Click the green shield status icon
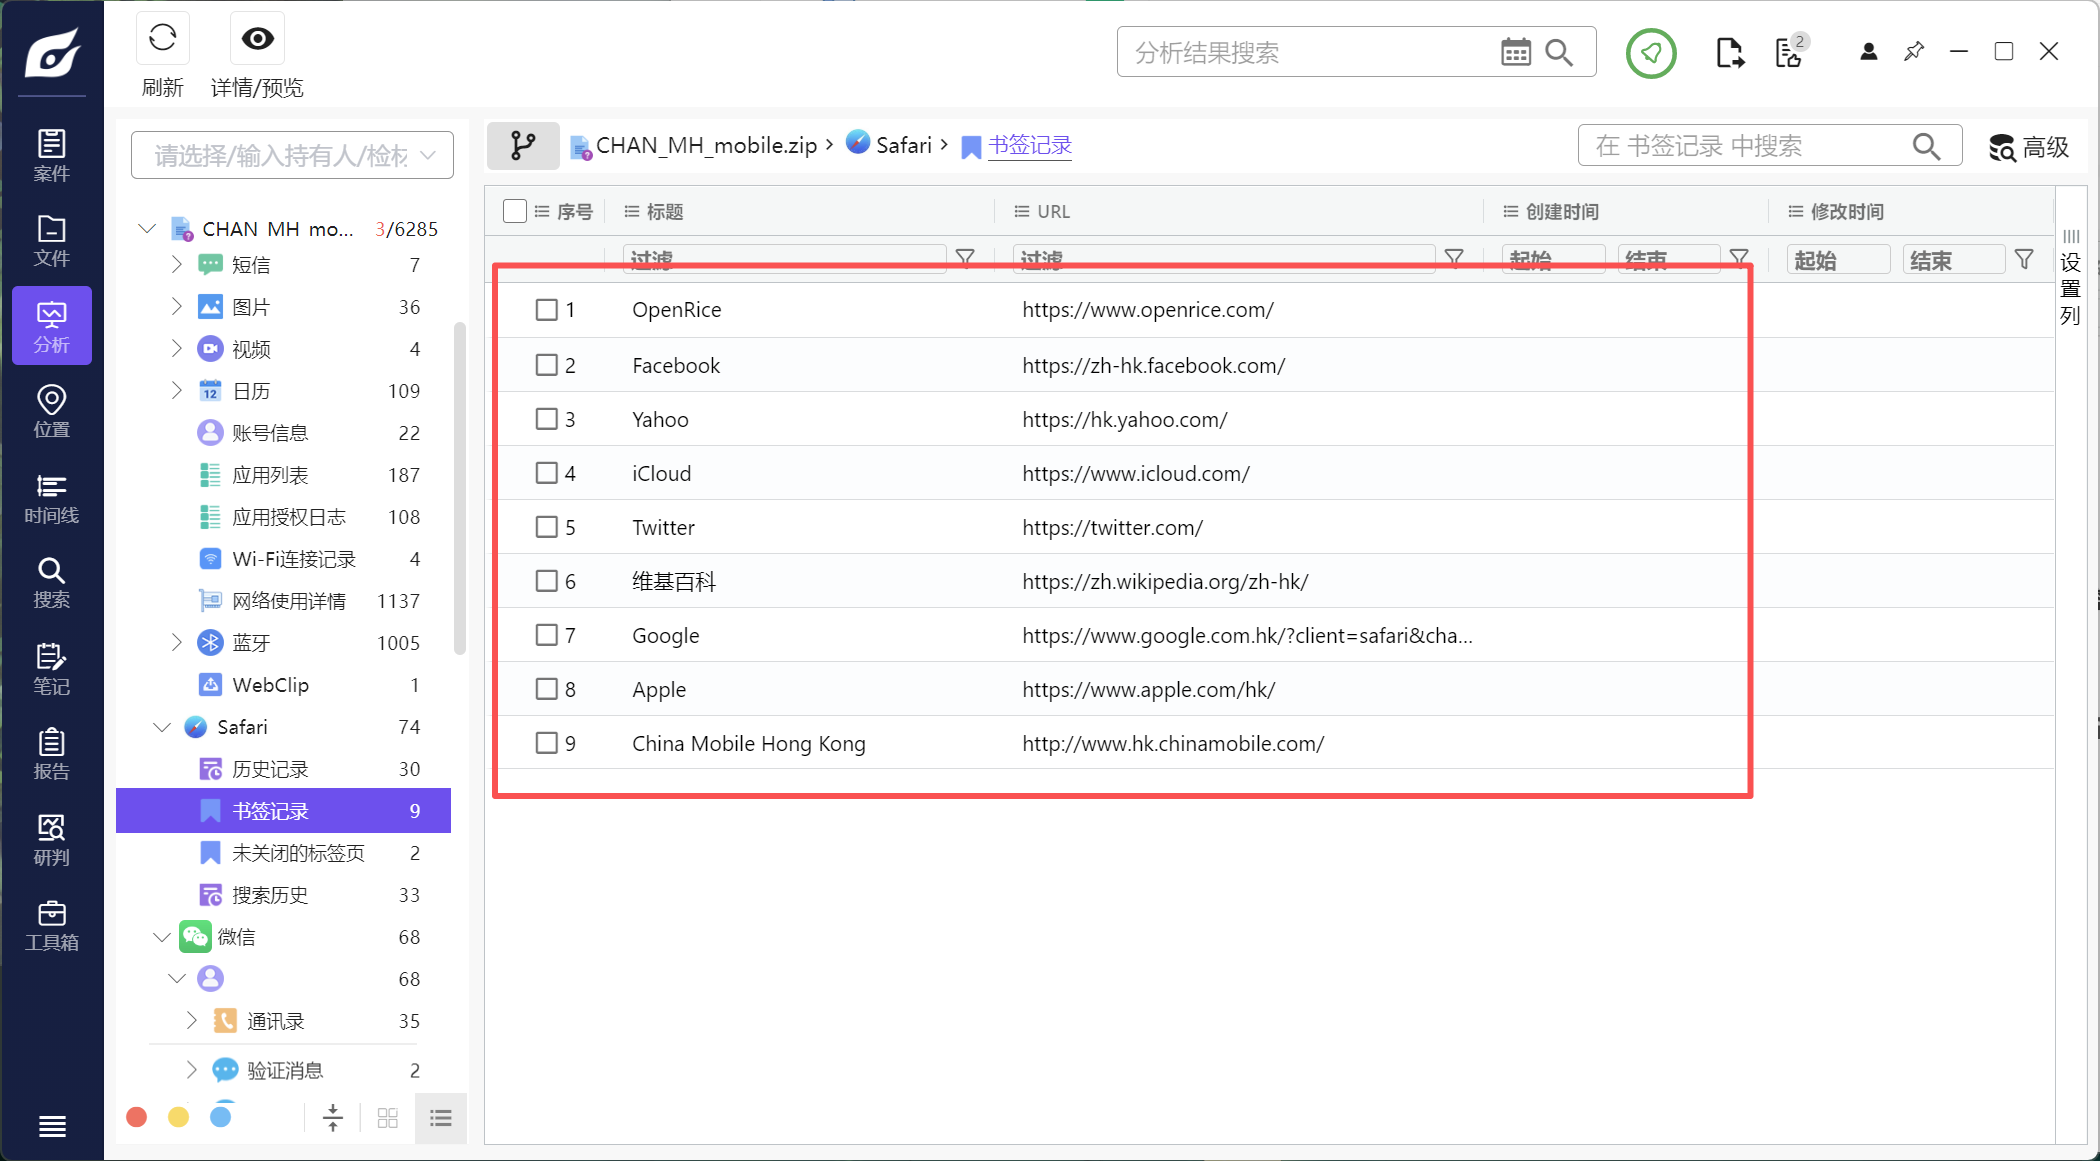The width and height of the screenshot is (2100, 1161). (1650, 52)
